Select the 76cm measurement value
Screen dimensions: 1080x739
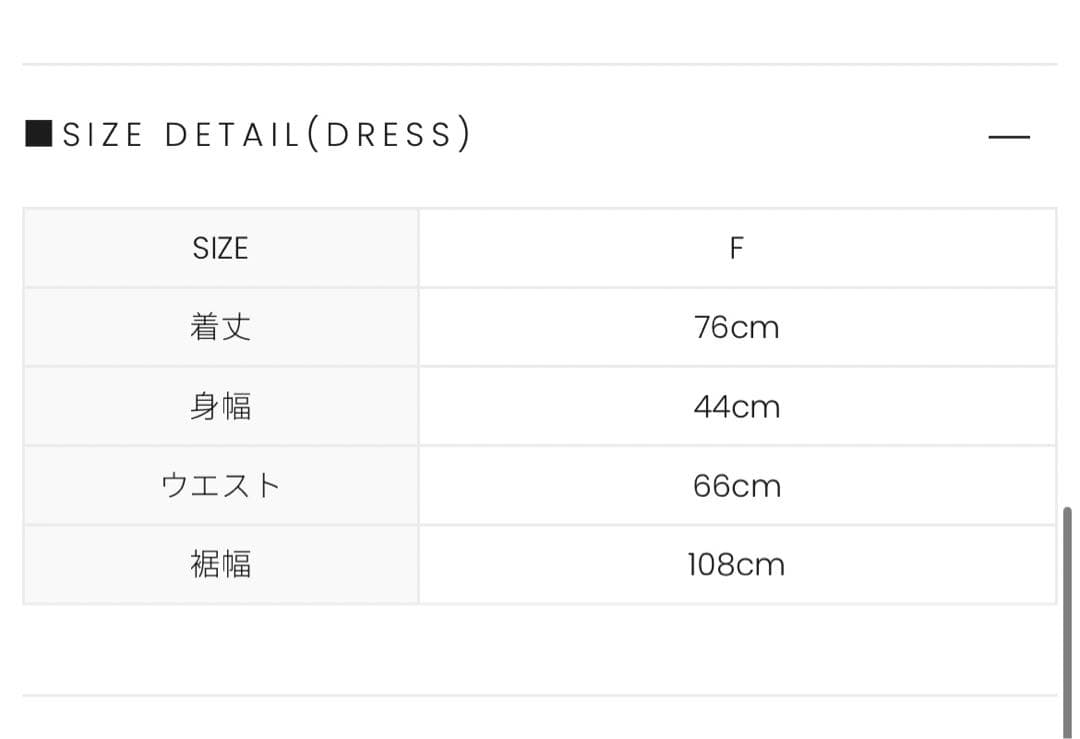click(x=737, y=327)
